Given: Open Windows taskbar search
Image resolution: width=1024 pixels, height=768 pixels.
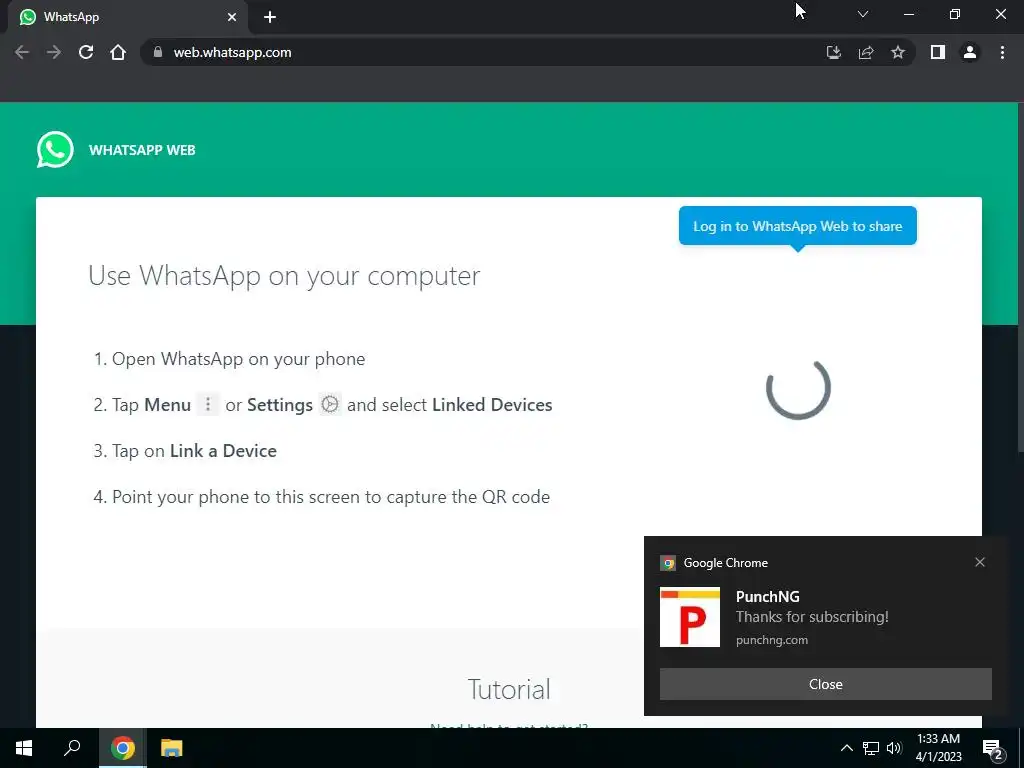Looking at the screenshot, I should point(72,748).
